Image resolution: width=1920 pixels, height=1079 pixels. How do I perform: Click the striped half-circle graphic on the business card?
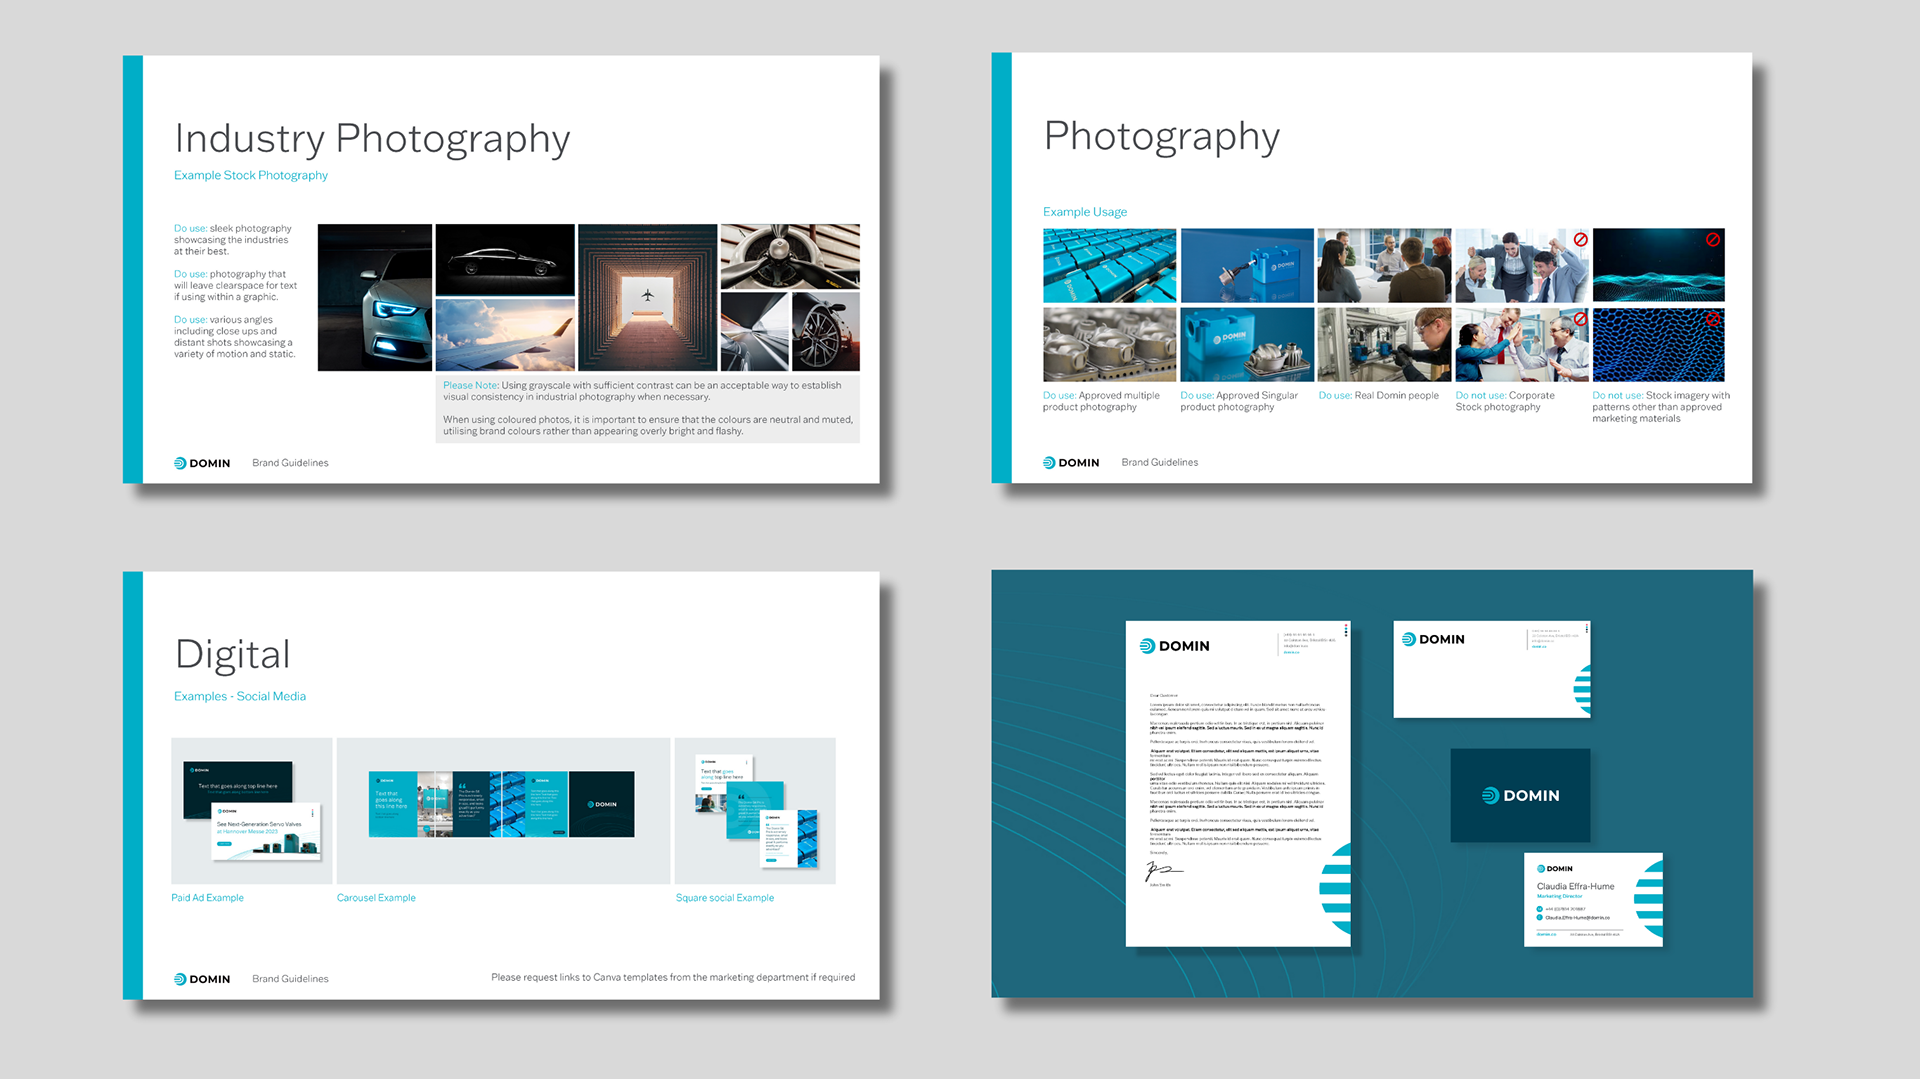(x=1648, y=897)
